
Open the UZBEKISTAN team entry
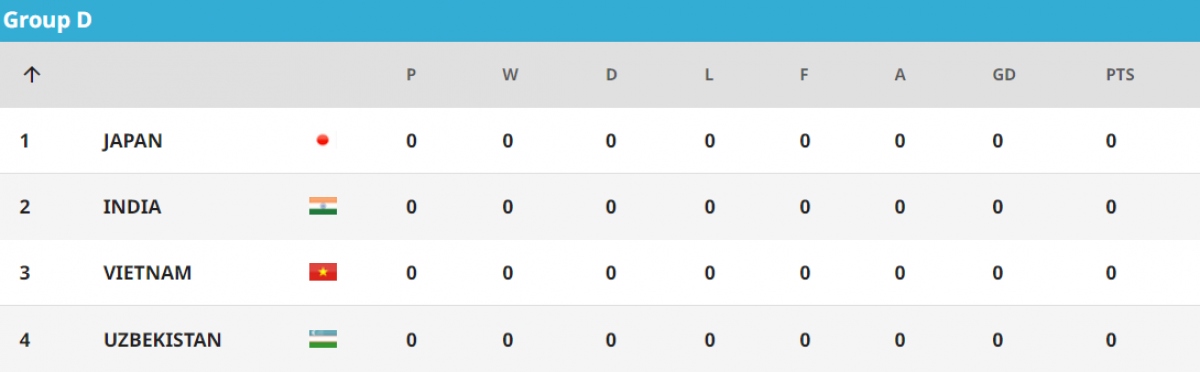point(162,340)
